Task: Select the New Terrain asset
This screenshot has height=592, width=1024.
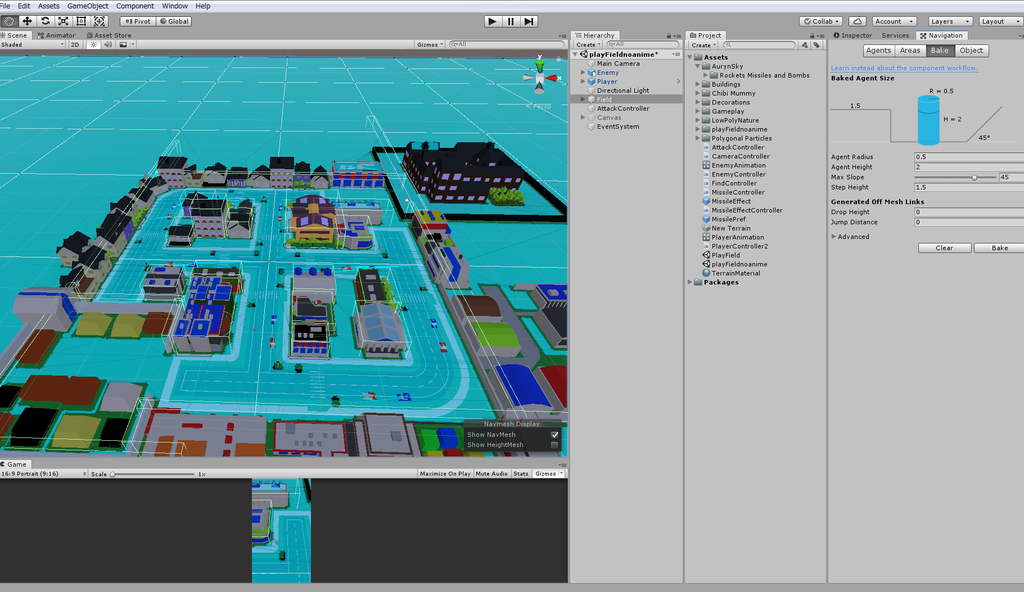Action: click(x=731, y=229)
